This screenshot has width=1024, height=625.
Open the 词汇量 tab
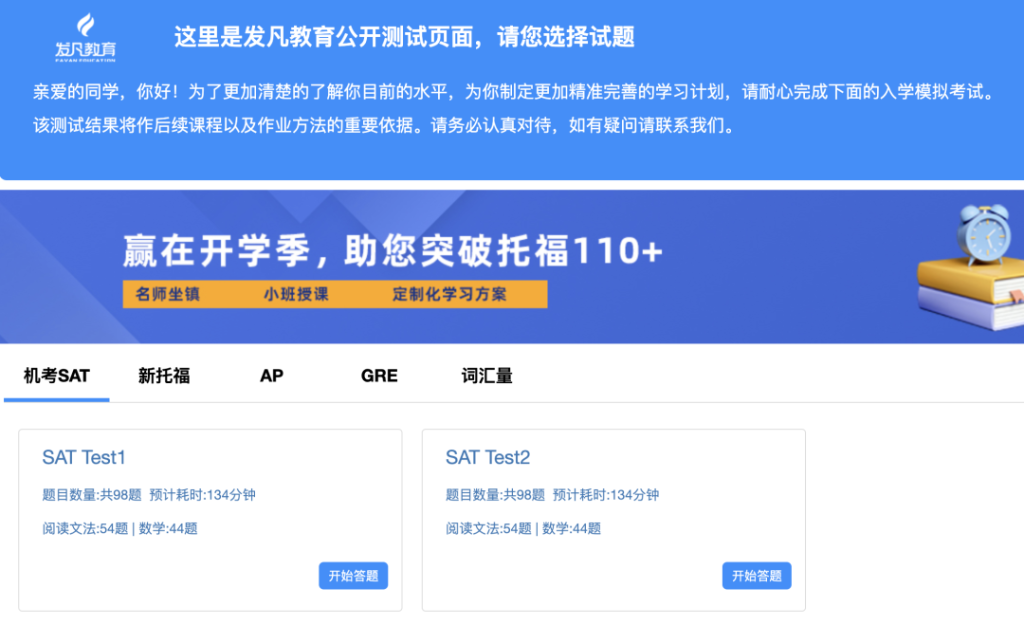tap(487, 376)
